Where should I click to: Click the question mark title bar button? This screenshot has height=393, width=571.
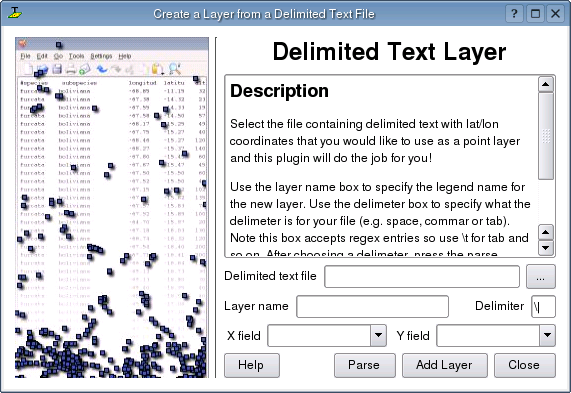tap(514, 14)
